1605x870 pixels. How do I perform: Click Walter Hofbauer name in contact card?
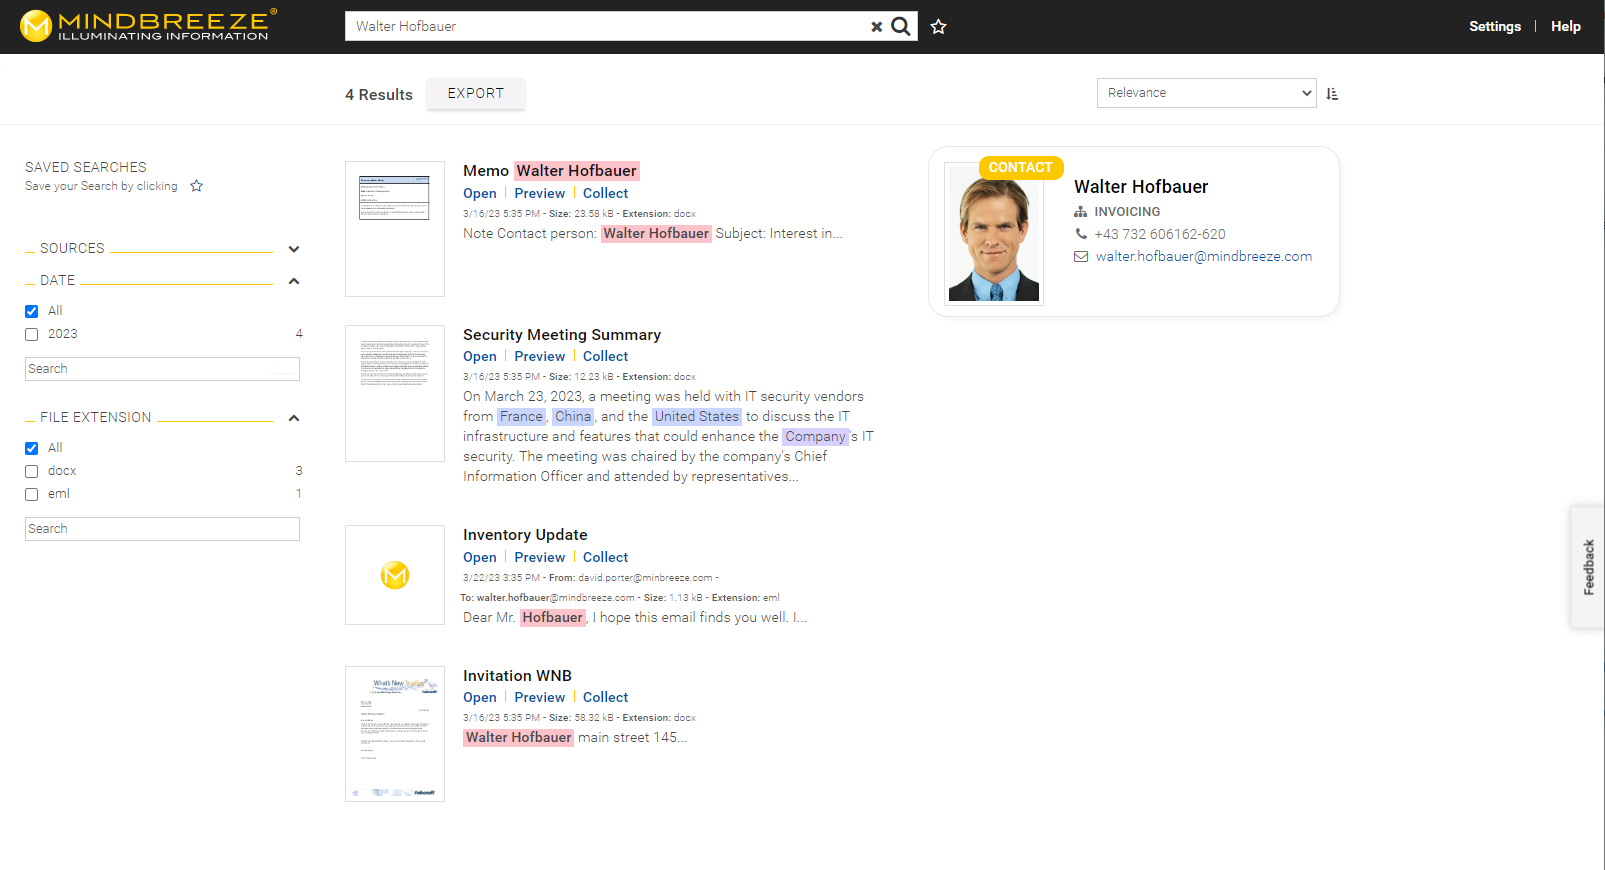(1141, 187)
